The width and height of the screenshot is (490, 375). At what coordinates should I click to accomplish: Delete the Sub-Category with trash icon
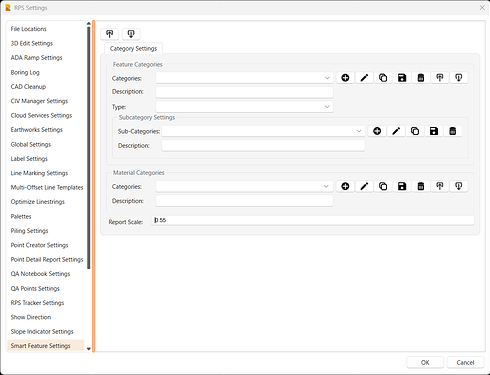[453, 131]
